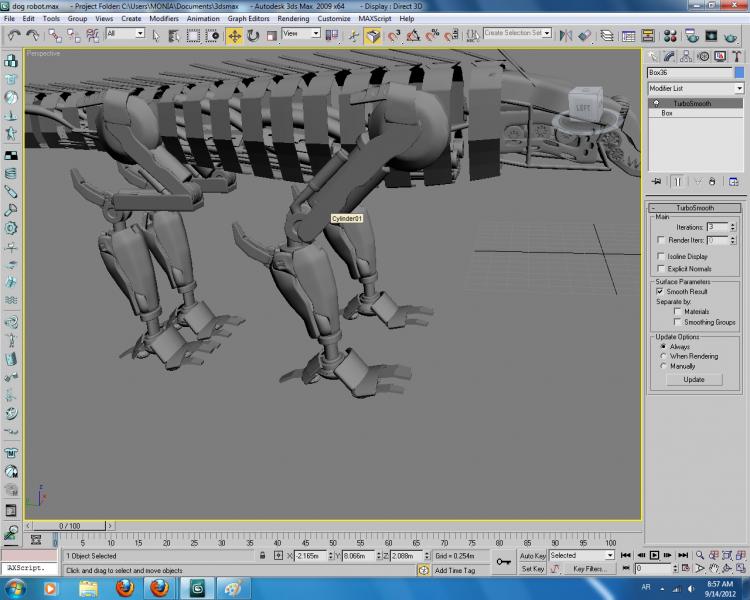Click the Update button
Viewport: 750px width, 600px height.
pyautogui.click(x=694, y=379)
